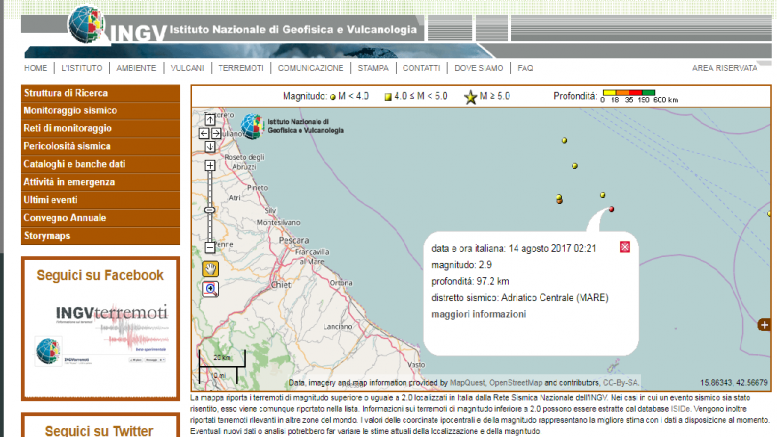Viewport: 777px width, 437px height.
Task: Select the zoom box magnifier tool
Action: (209, 288)
